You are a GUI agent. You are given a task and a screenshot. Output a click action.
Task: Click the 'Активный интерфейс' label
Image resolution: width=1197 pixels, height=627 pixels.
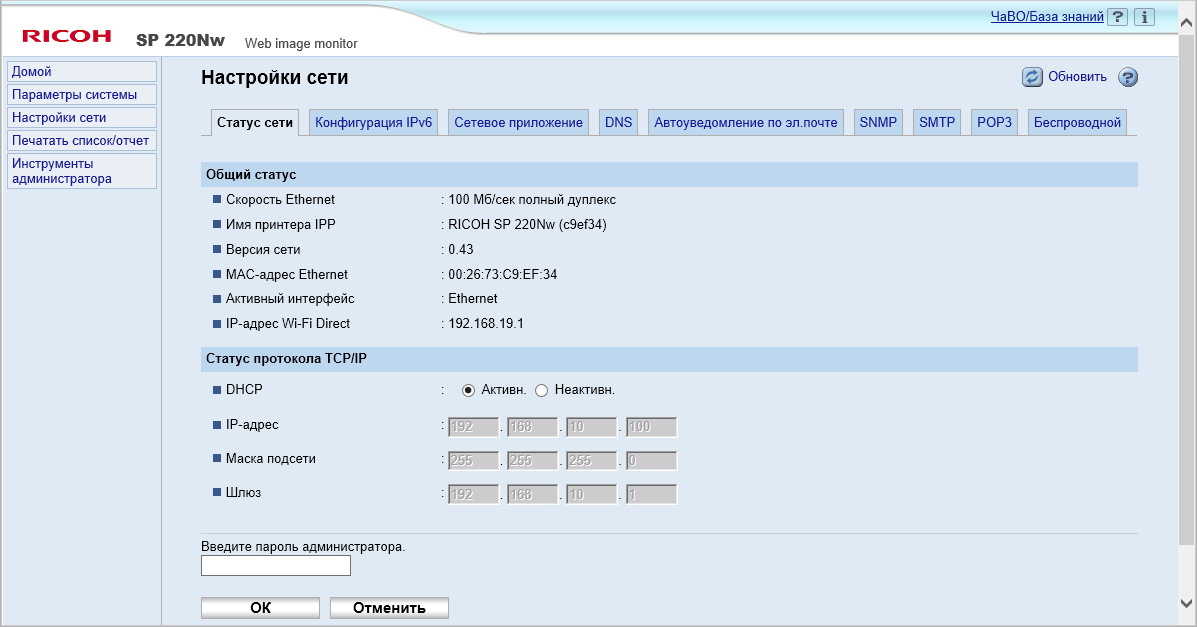click(290, 299)
